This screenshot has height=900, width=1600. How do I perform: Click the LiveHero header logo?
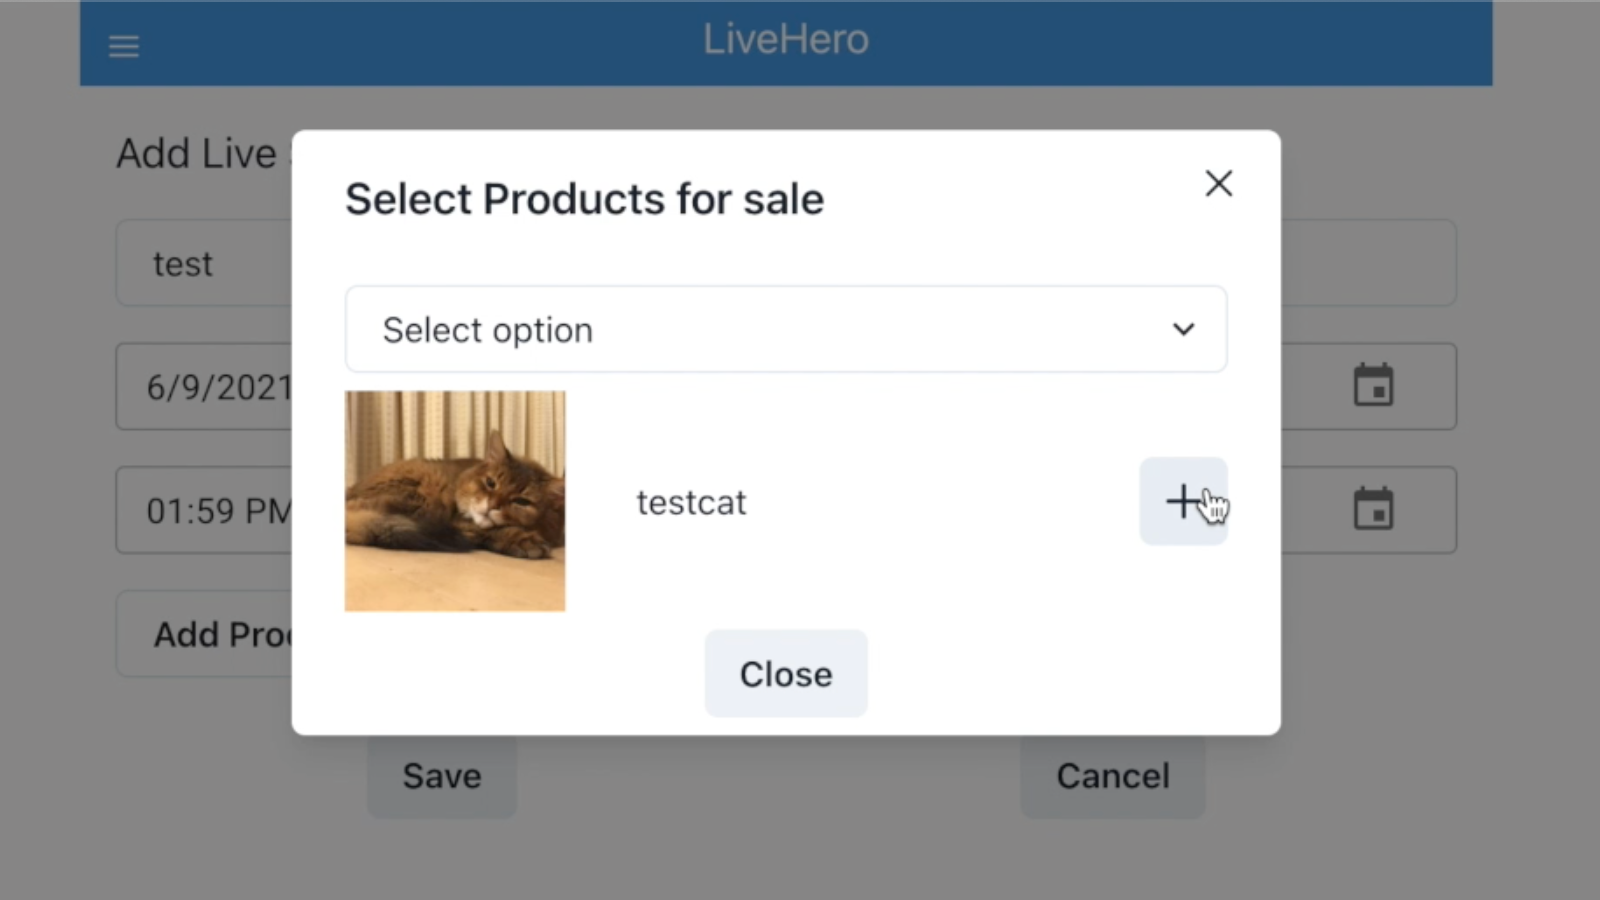point(786,40)
